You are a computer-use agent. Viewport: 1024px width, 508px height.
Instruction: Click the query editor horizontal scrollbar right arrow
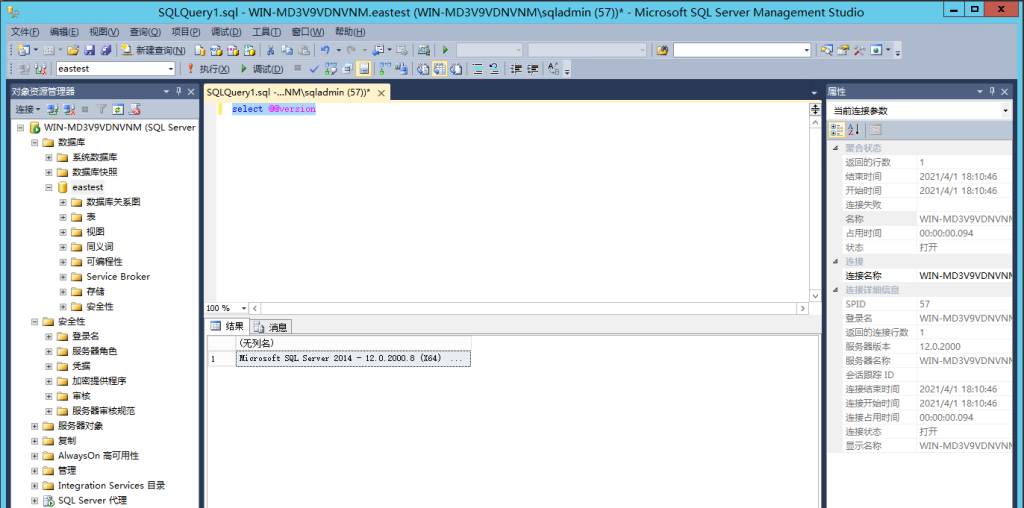tap(802, 308)
